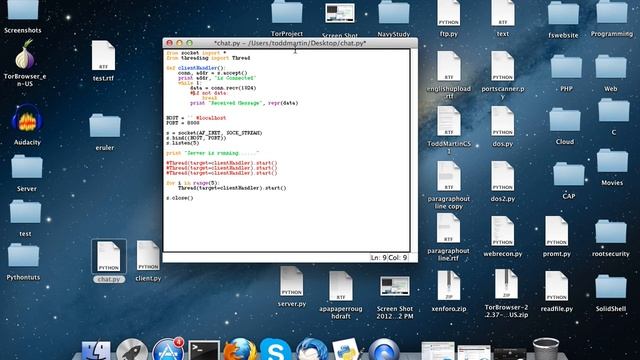Select the PHP folder
Viewport: 640px width, 360px height.
[x=566, y=67]
